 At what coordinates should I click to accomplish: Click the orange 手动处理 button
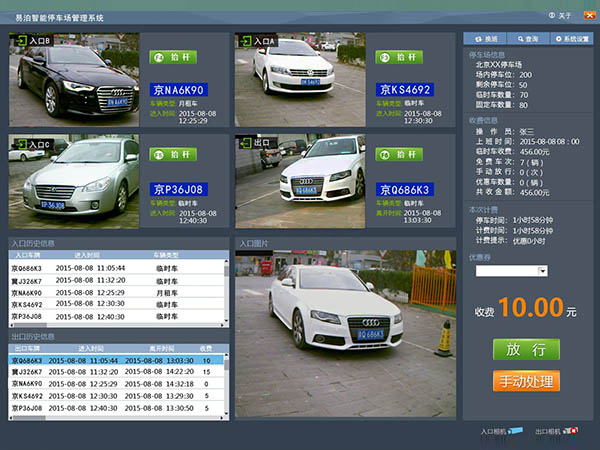(x=526, y=381)
